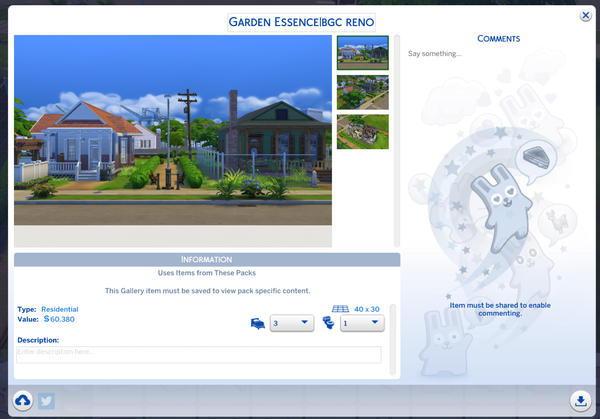Click thumbnail list vertical scrollbar
Image resolution: width=600 pixels, height=419 pixels.
(397, 141)
